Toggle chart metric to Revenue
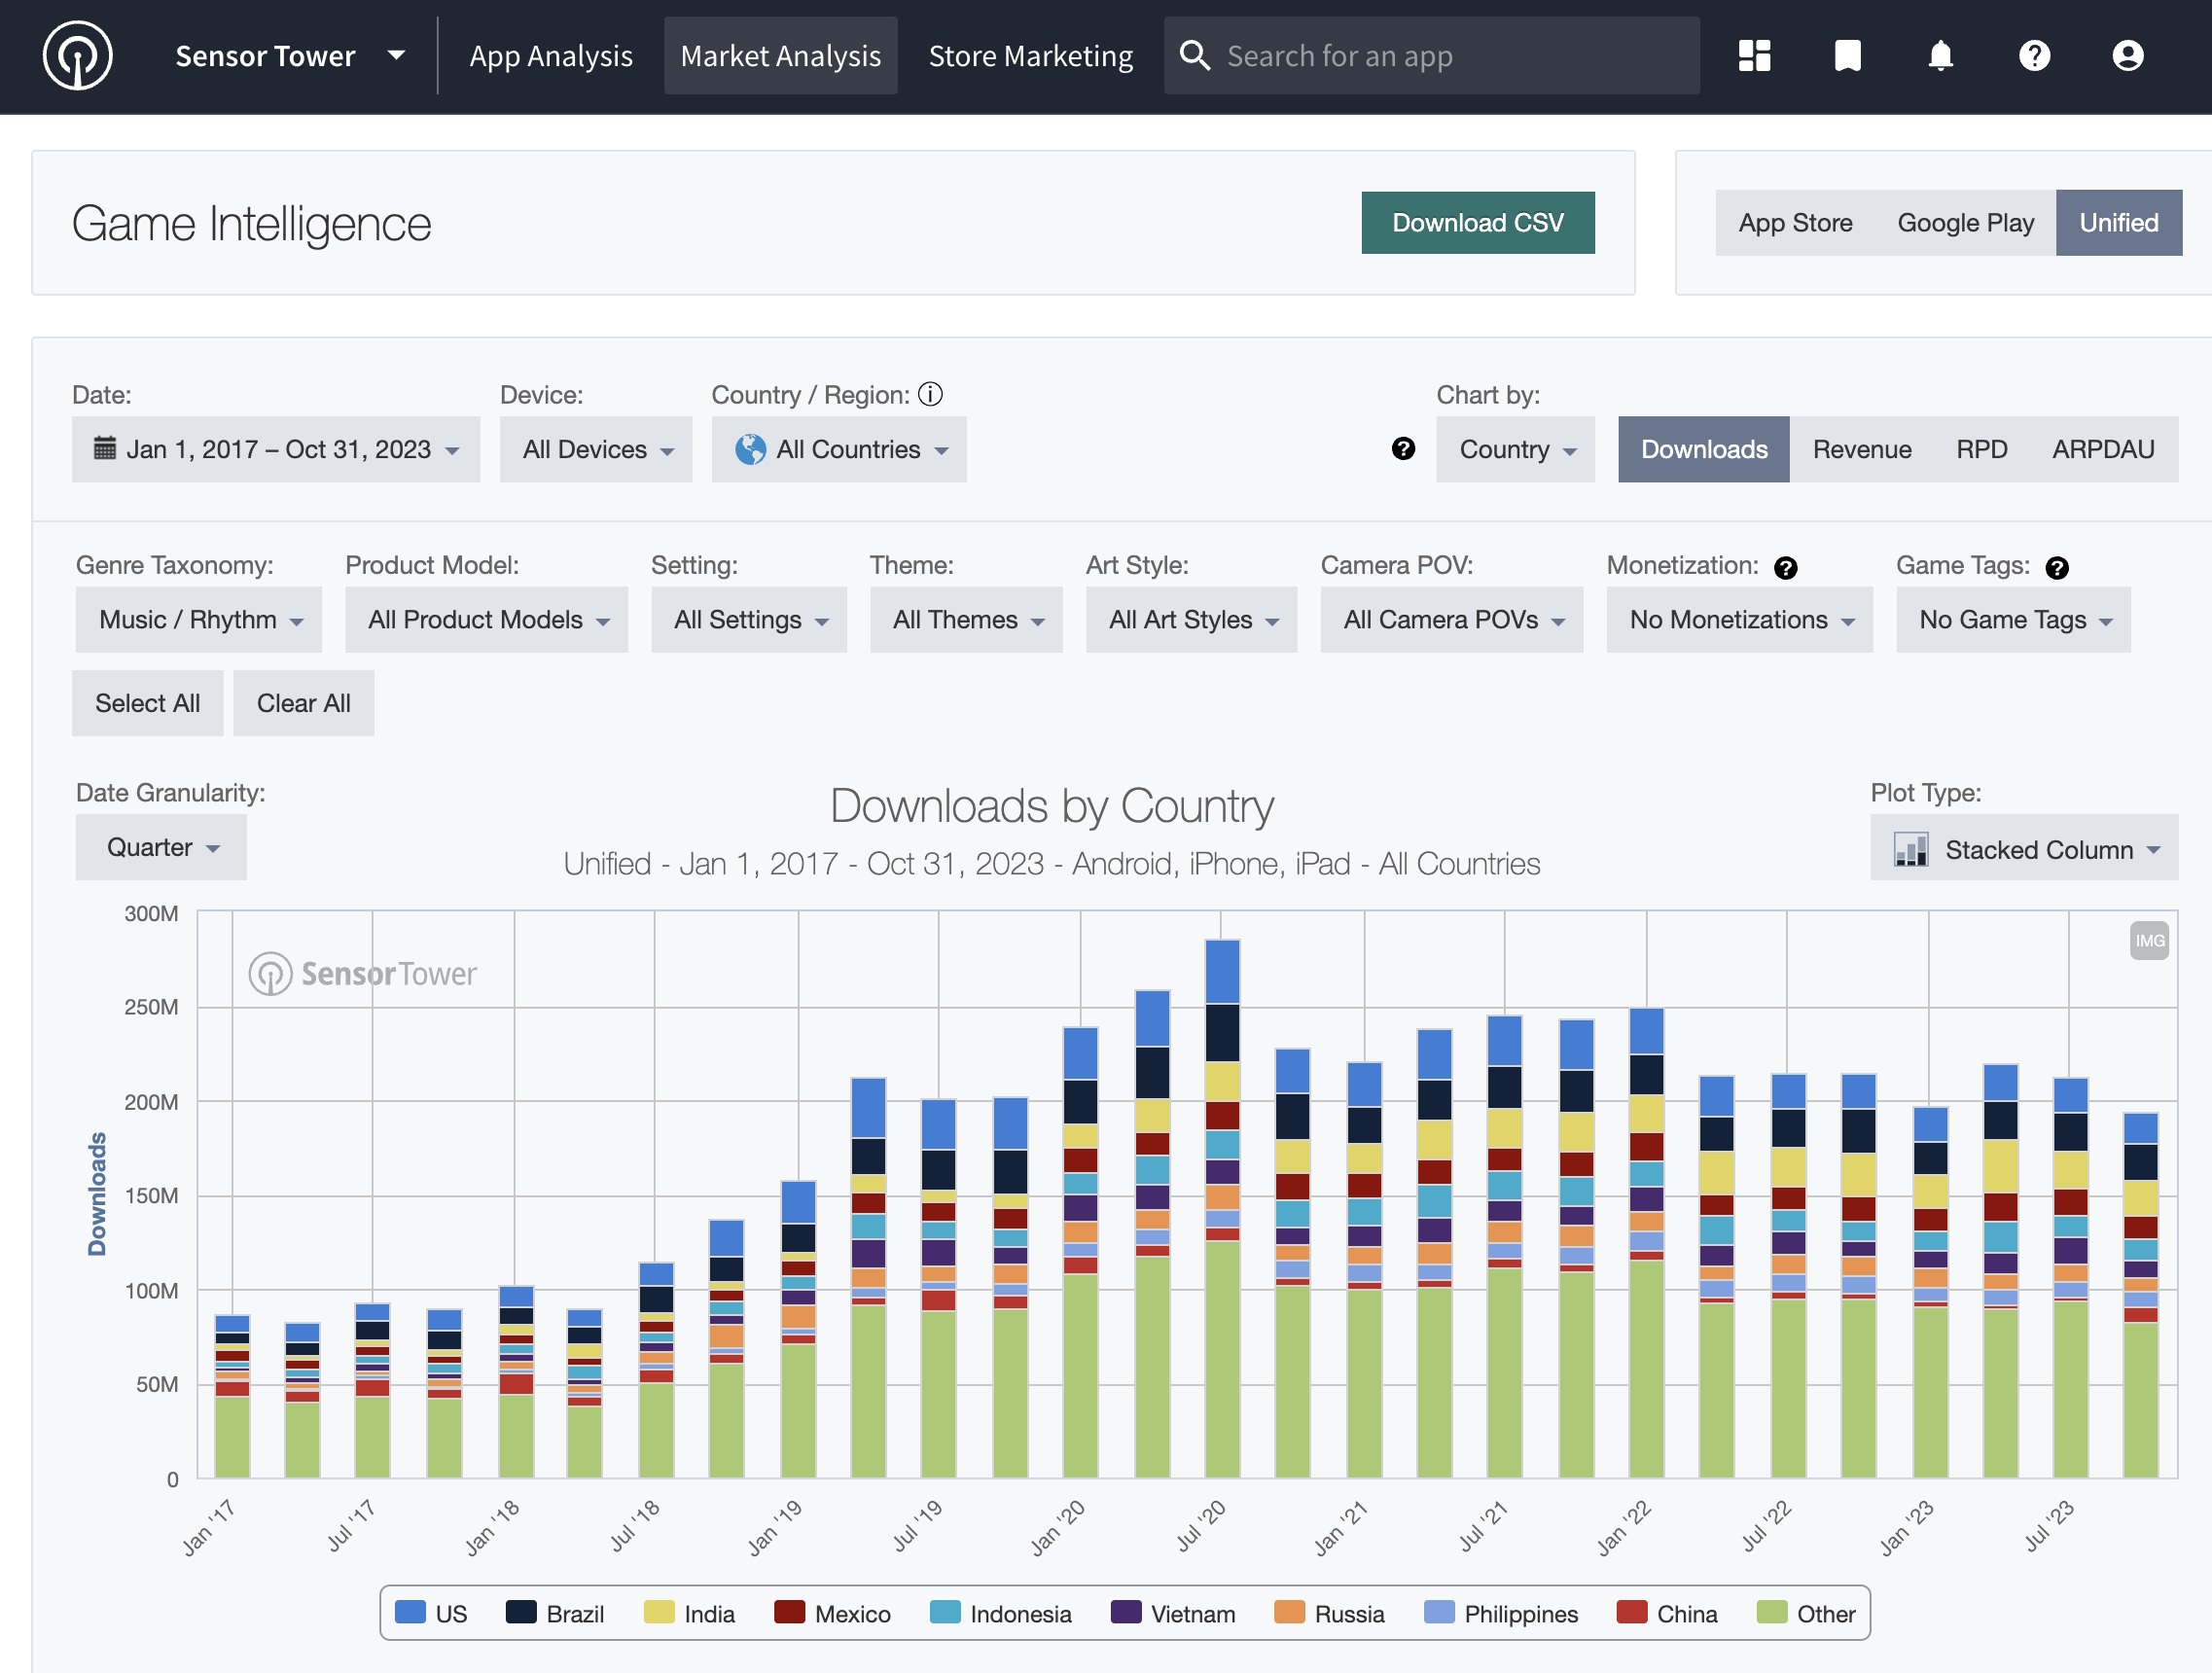The height and width of the screenshot is (1673, 2212). (x=1861, y=450)
